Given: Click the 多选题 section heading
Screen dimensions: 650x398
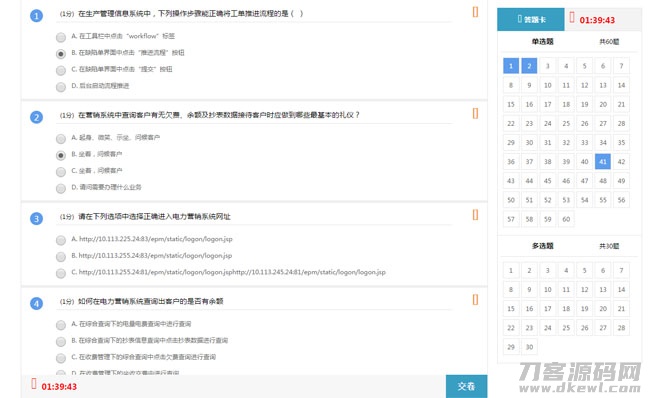Looking at the screenshot, I should pyautogui.click(x=543, y=246).
